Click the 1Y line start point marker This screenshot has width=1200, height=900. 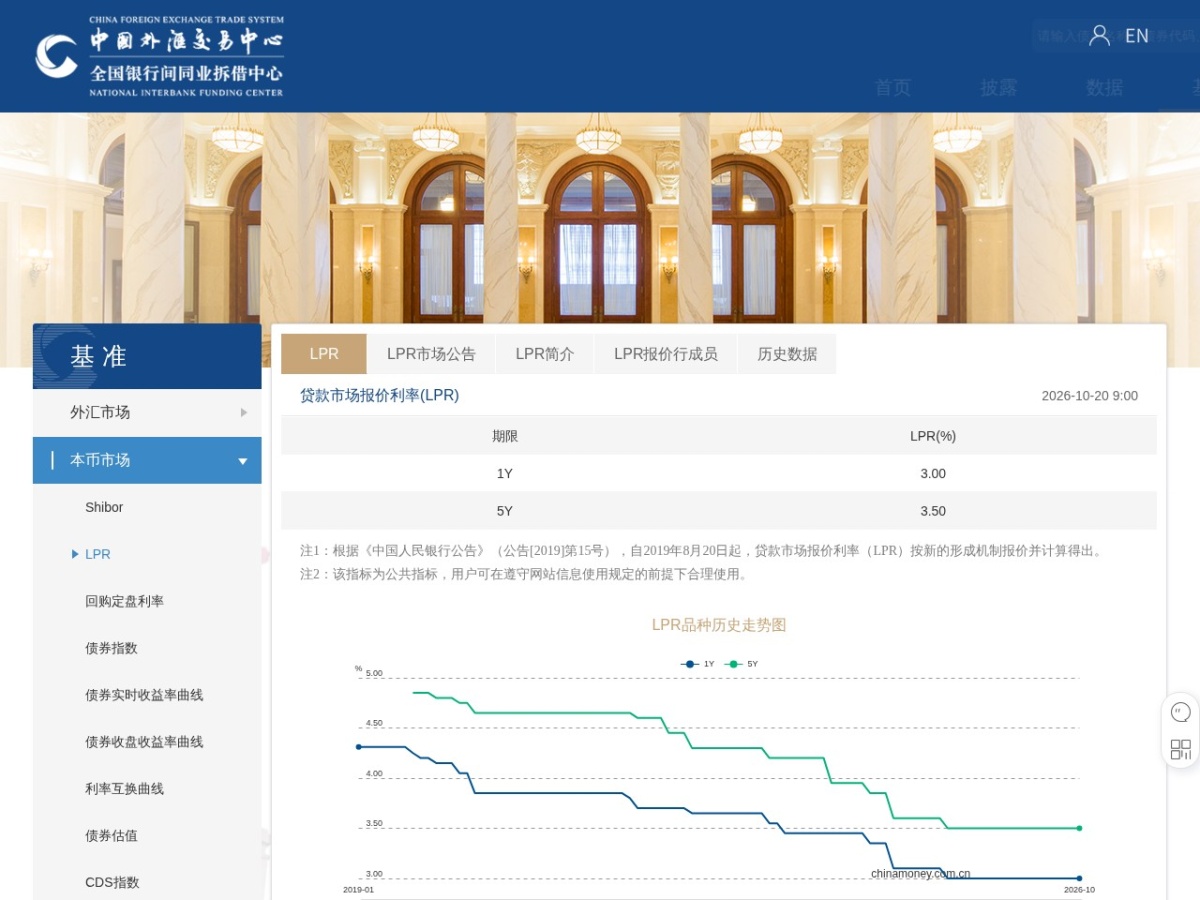[x=358, y=747]
